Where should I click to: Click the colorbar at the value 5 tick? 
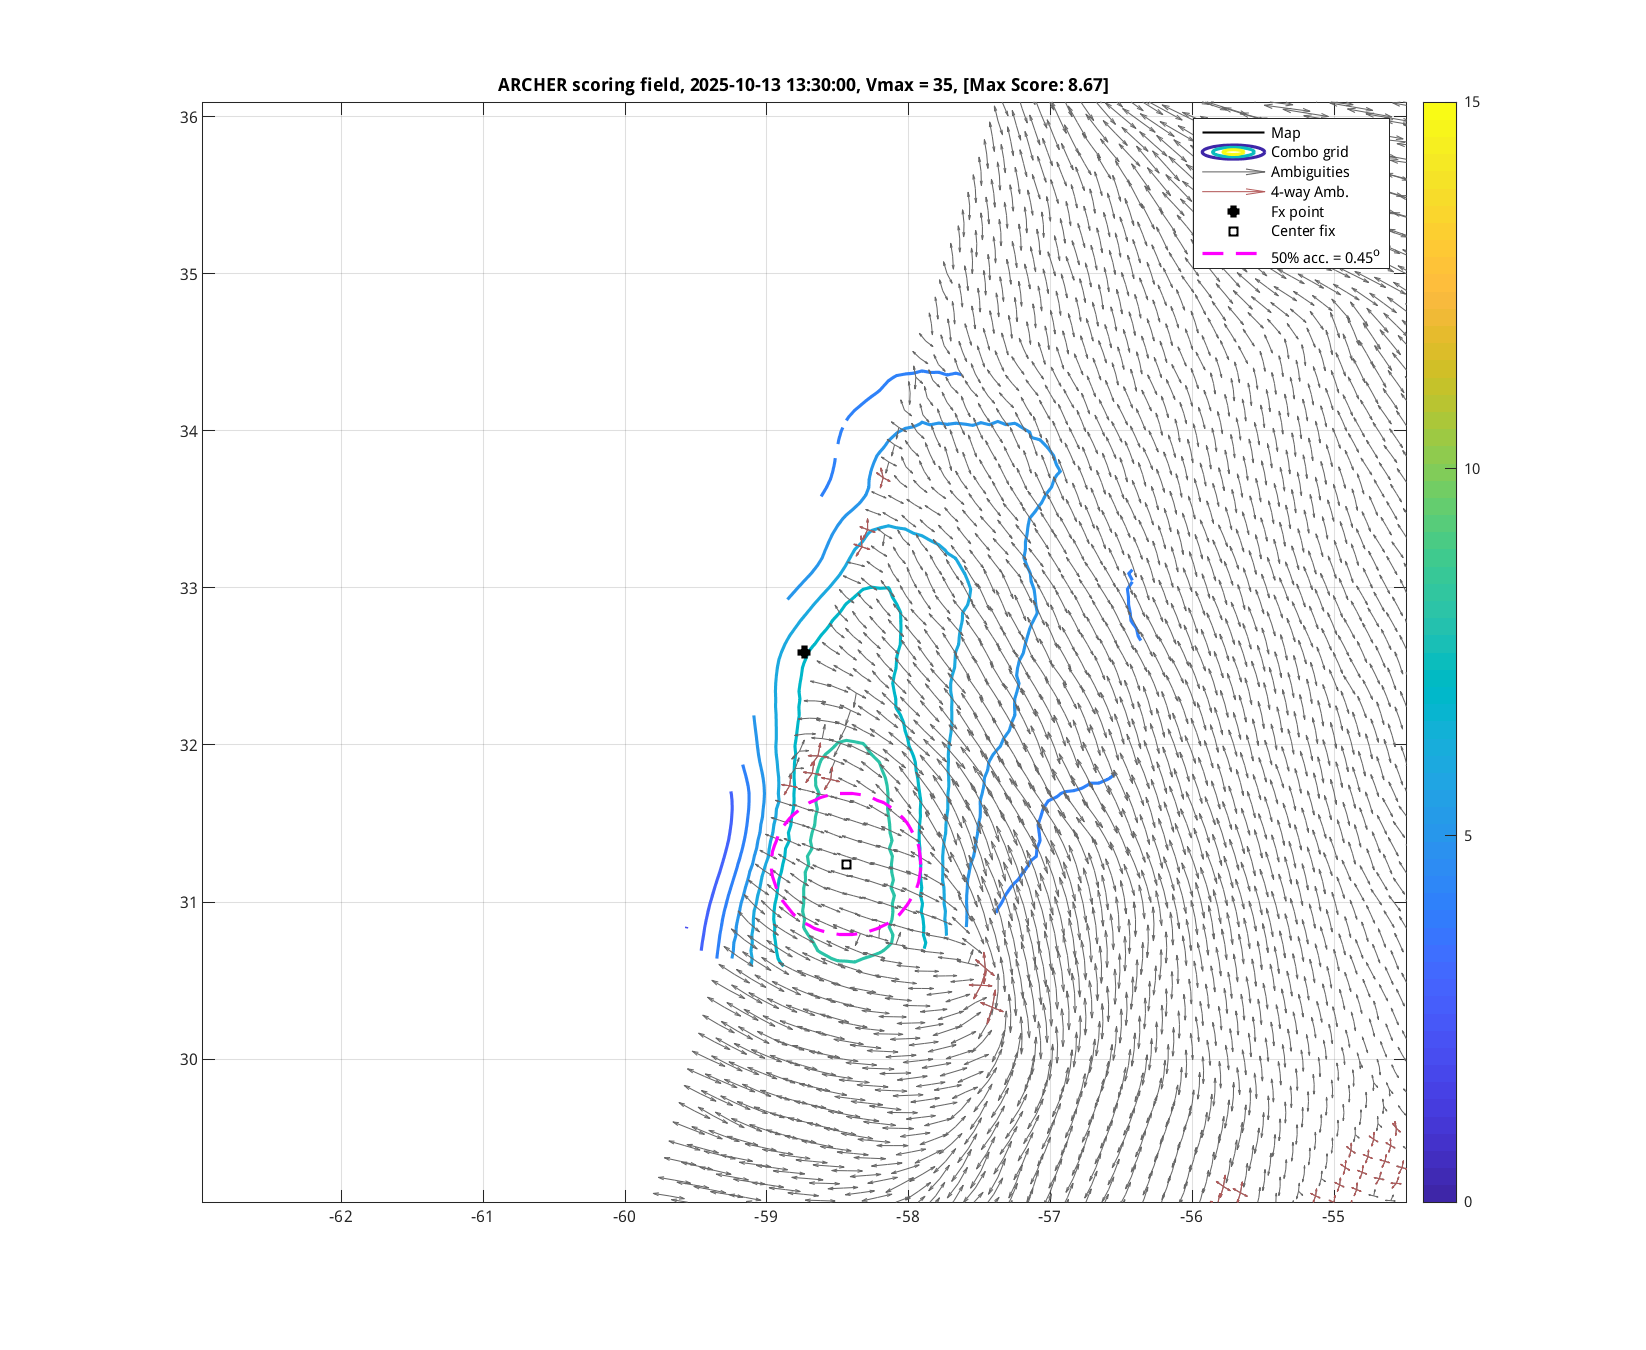pyautogui.click(x=1439, y=836)
